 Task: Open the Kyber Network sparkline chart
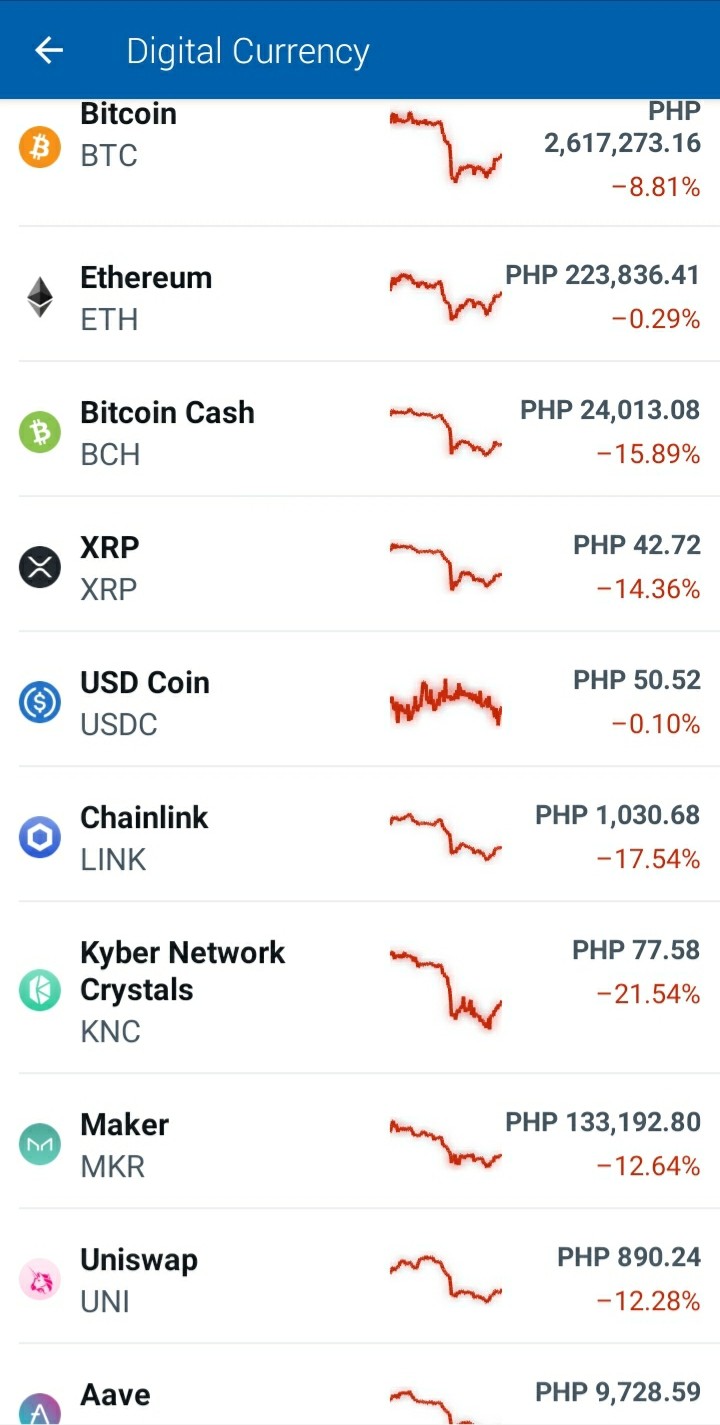pos(445,988)
